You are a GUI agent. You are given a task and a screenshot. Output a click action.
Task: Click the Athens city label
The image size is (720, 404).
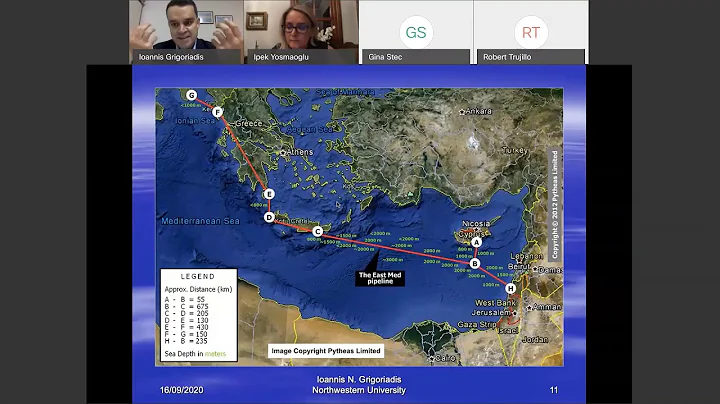300,152
